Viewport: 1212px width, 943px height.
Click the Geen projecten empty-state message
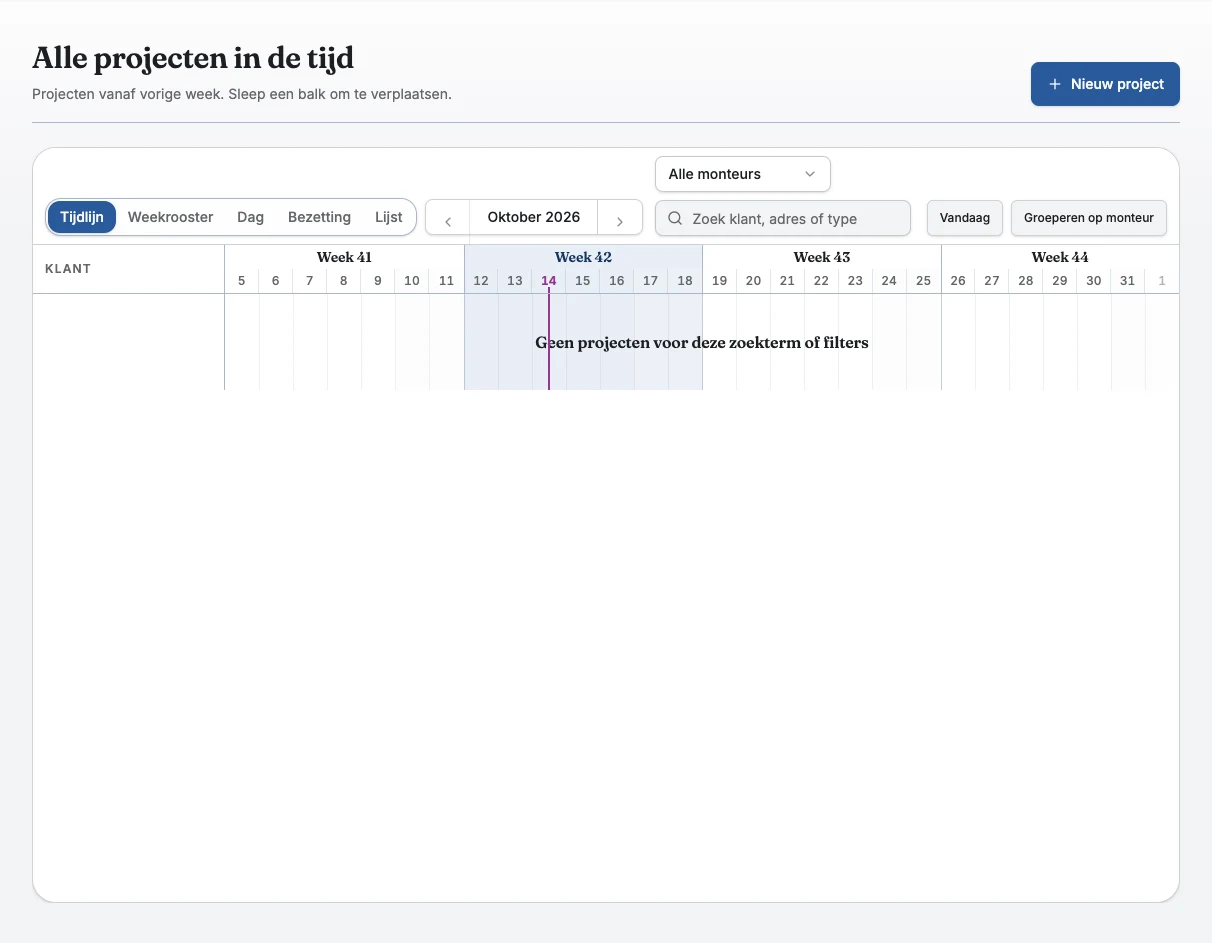click(702, 343)
